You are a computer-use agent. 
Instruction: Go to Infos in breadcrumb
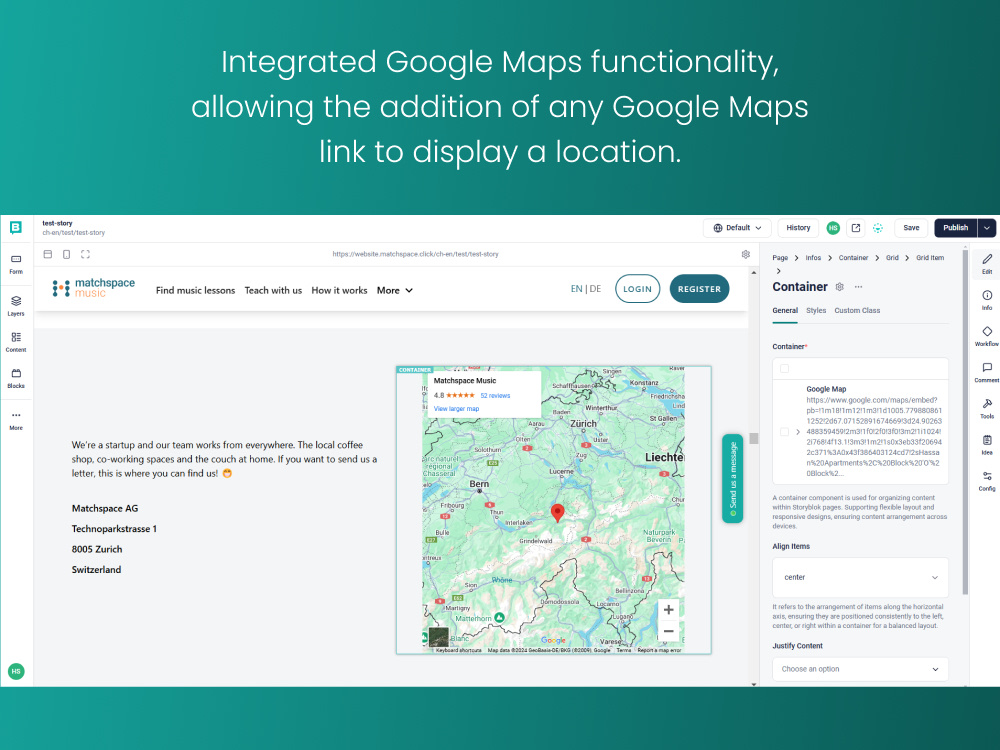813,258
